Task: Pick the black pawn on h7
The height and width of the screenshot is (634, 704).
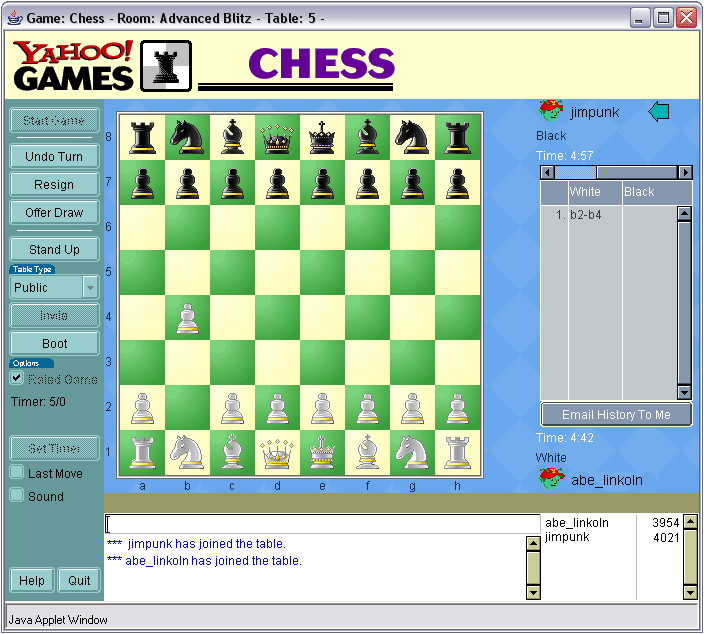Action: tap(457, 183)
